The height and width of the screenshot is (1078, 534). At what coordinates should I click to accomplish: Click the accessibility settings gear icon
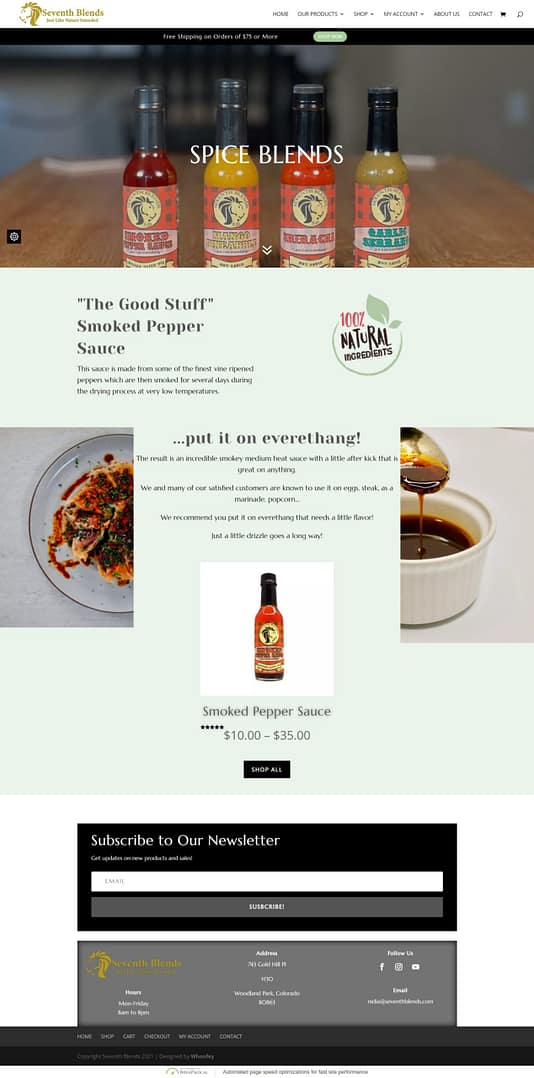(x=14, y=236)
